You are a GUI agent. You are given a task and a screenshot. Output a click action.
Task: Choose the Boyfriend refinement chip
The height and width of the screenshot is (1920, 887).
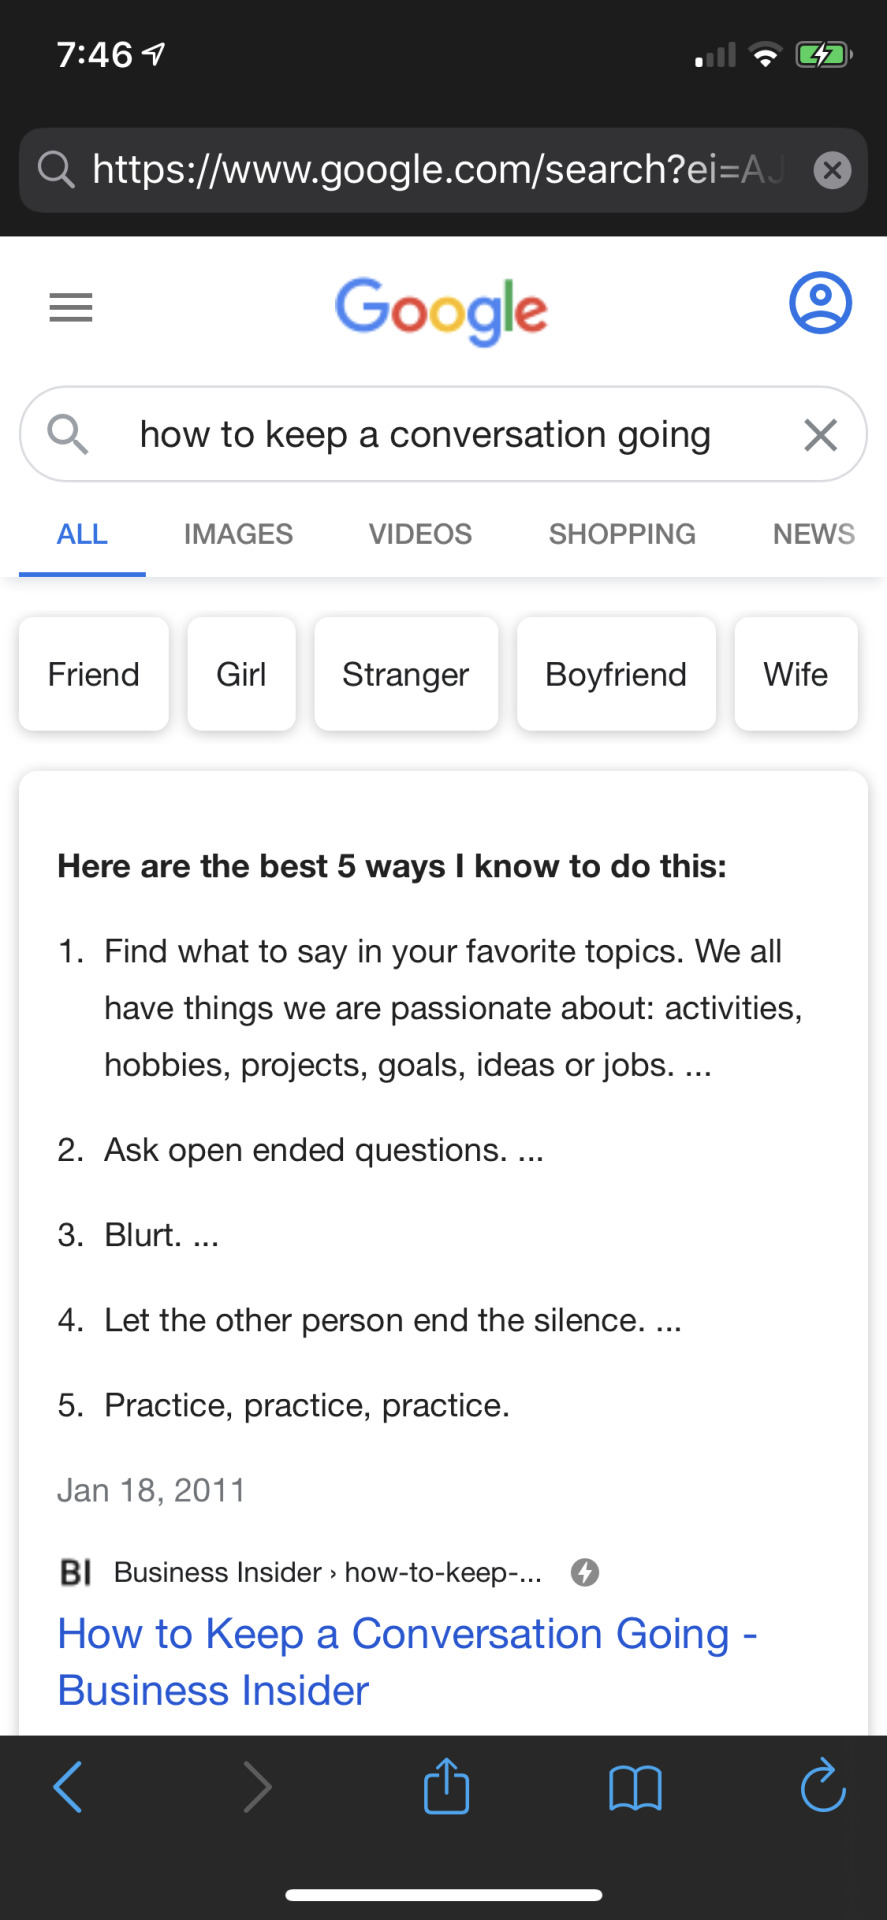616,674
